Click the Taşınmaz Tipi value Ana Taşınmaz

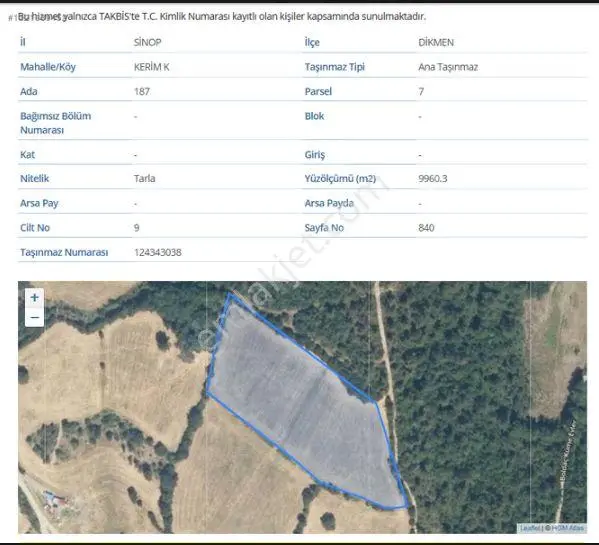tap(448, 67)
